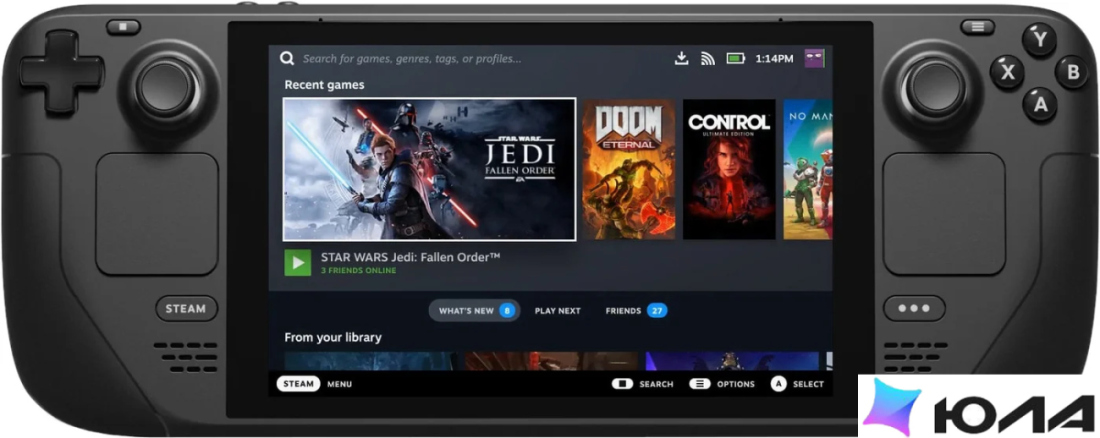Hit the green Play button

(x=297, y=263)
